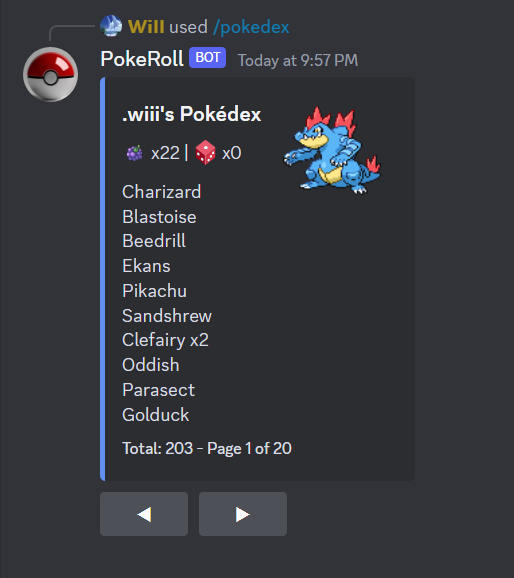
Task: Click the PokeRoll bot name
Action: [142, 59]
